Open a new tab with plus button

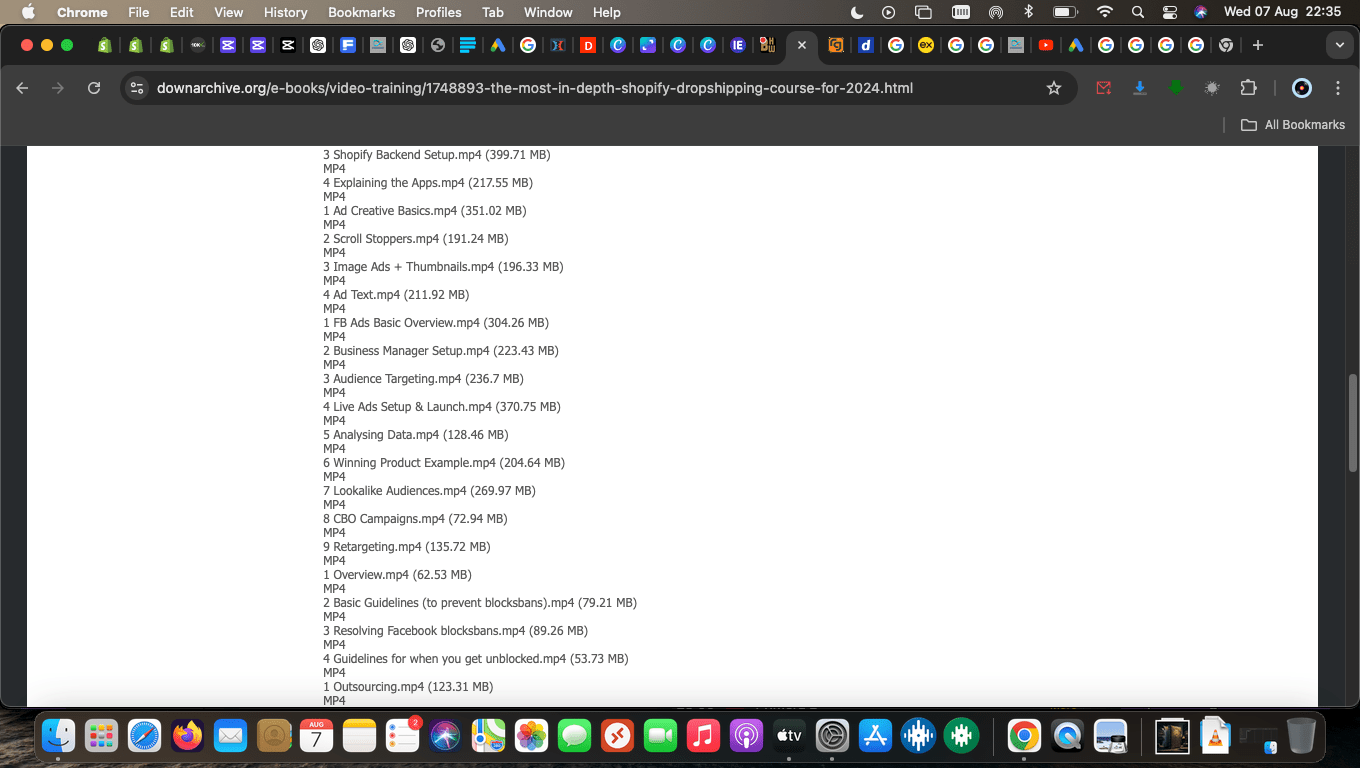[1258, 45]
